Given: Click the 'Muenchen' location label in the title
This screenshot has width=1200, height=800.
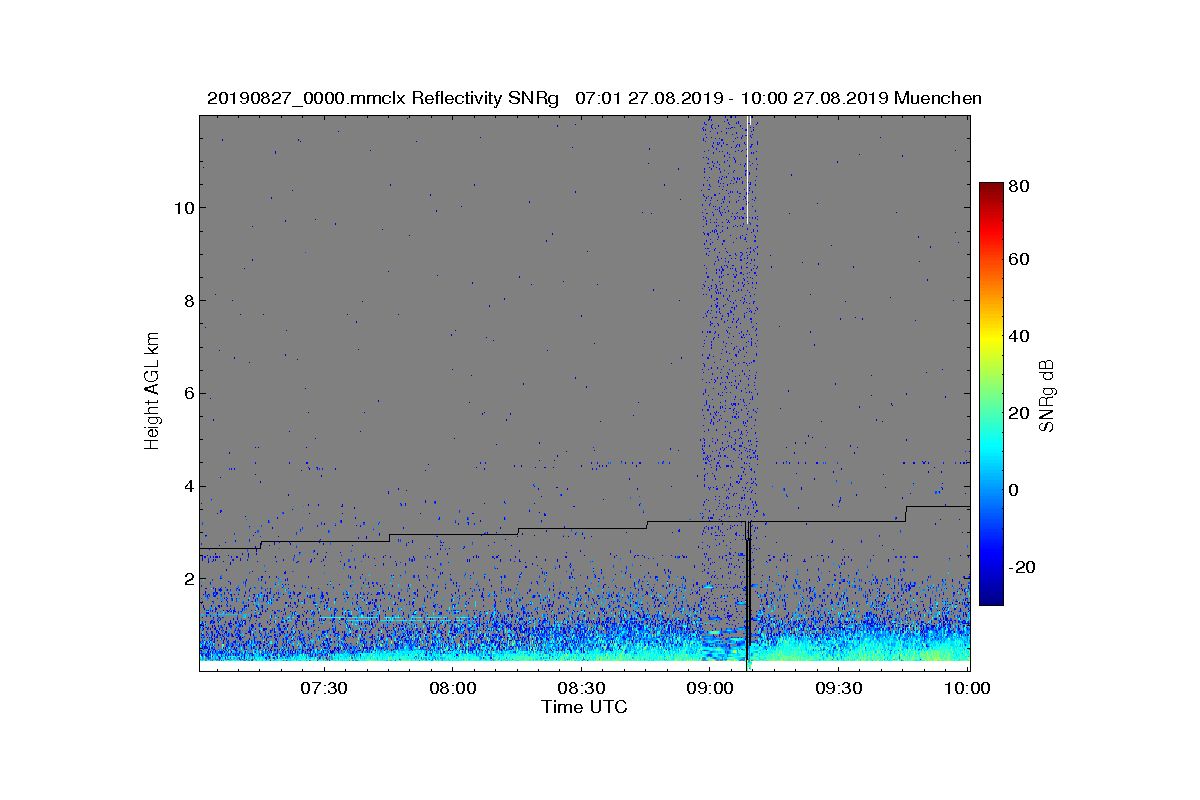Looking at the screenshot, I should 938,98.
